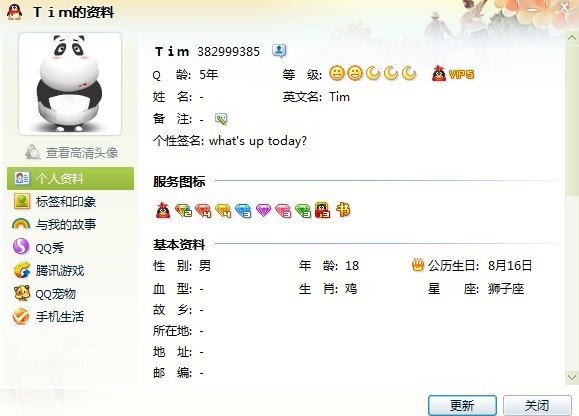Click the friend card icon beside QQ number
579x416 pixels.
click(x=279, y=51)
